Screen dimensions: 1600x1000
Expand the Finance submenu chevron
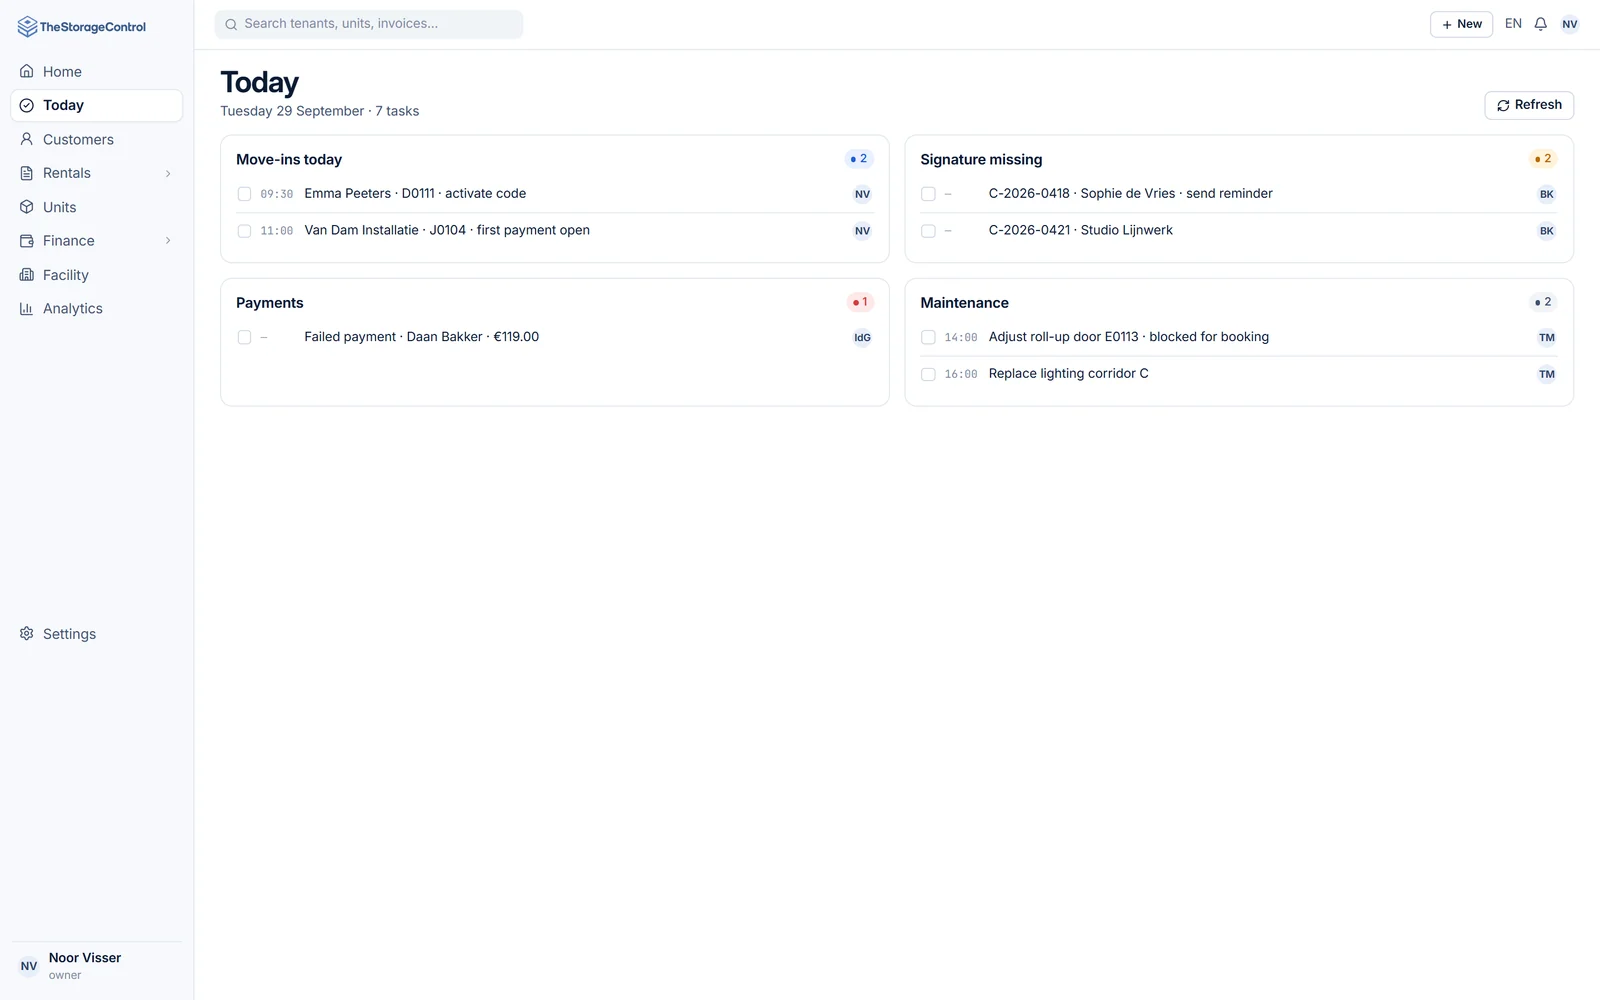[168, 241]
